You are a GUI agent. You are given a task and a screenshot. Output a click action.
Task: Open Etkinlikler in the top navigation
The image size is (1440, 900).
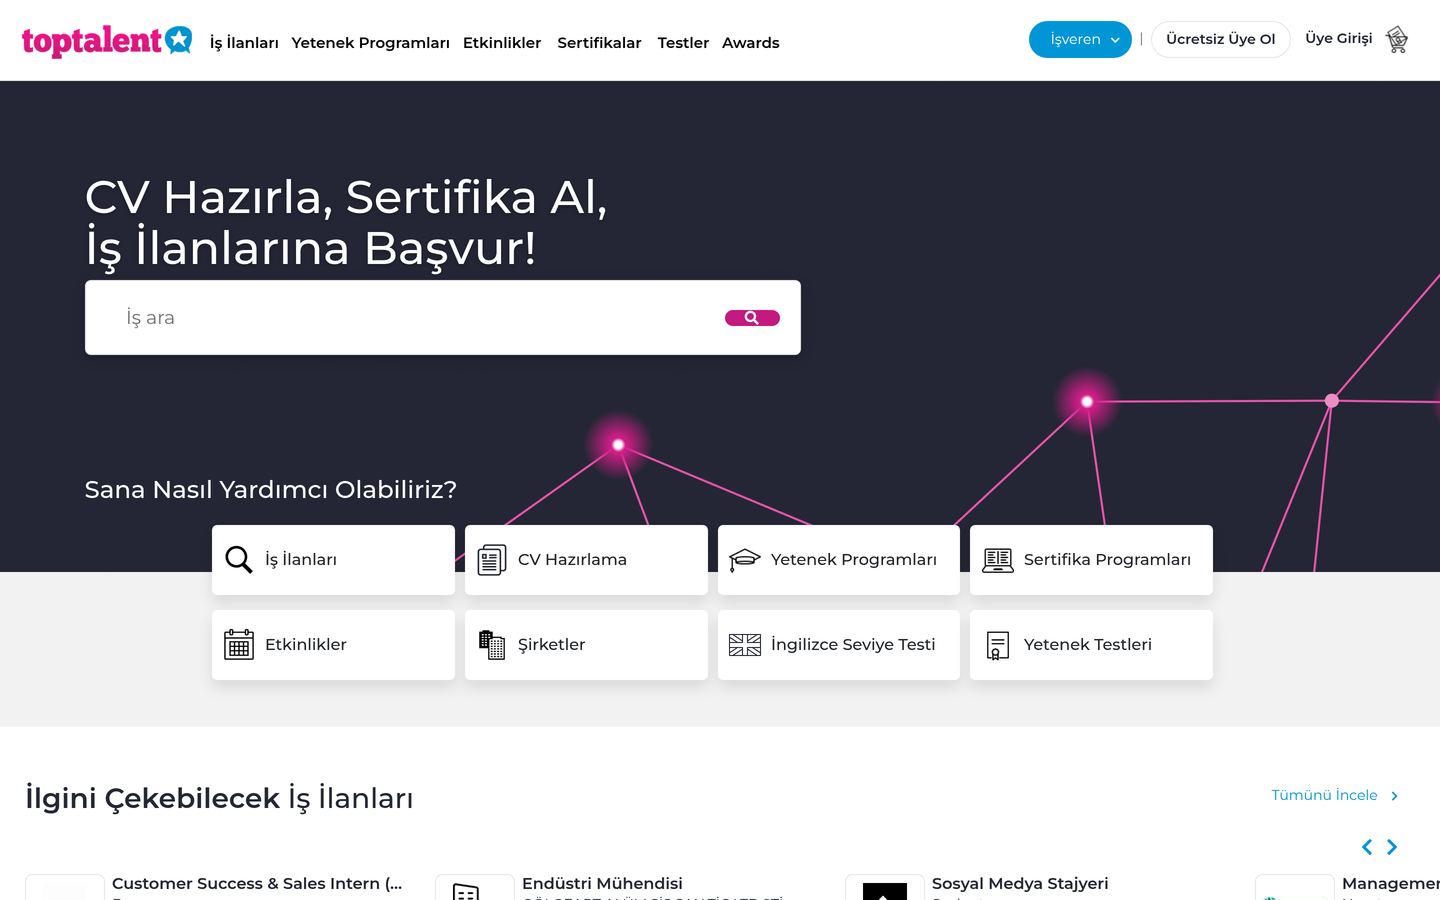pos(502,43)
